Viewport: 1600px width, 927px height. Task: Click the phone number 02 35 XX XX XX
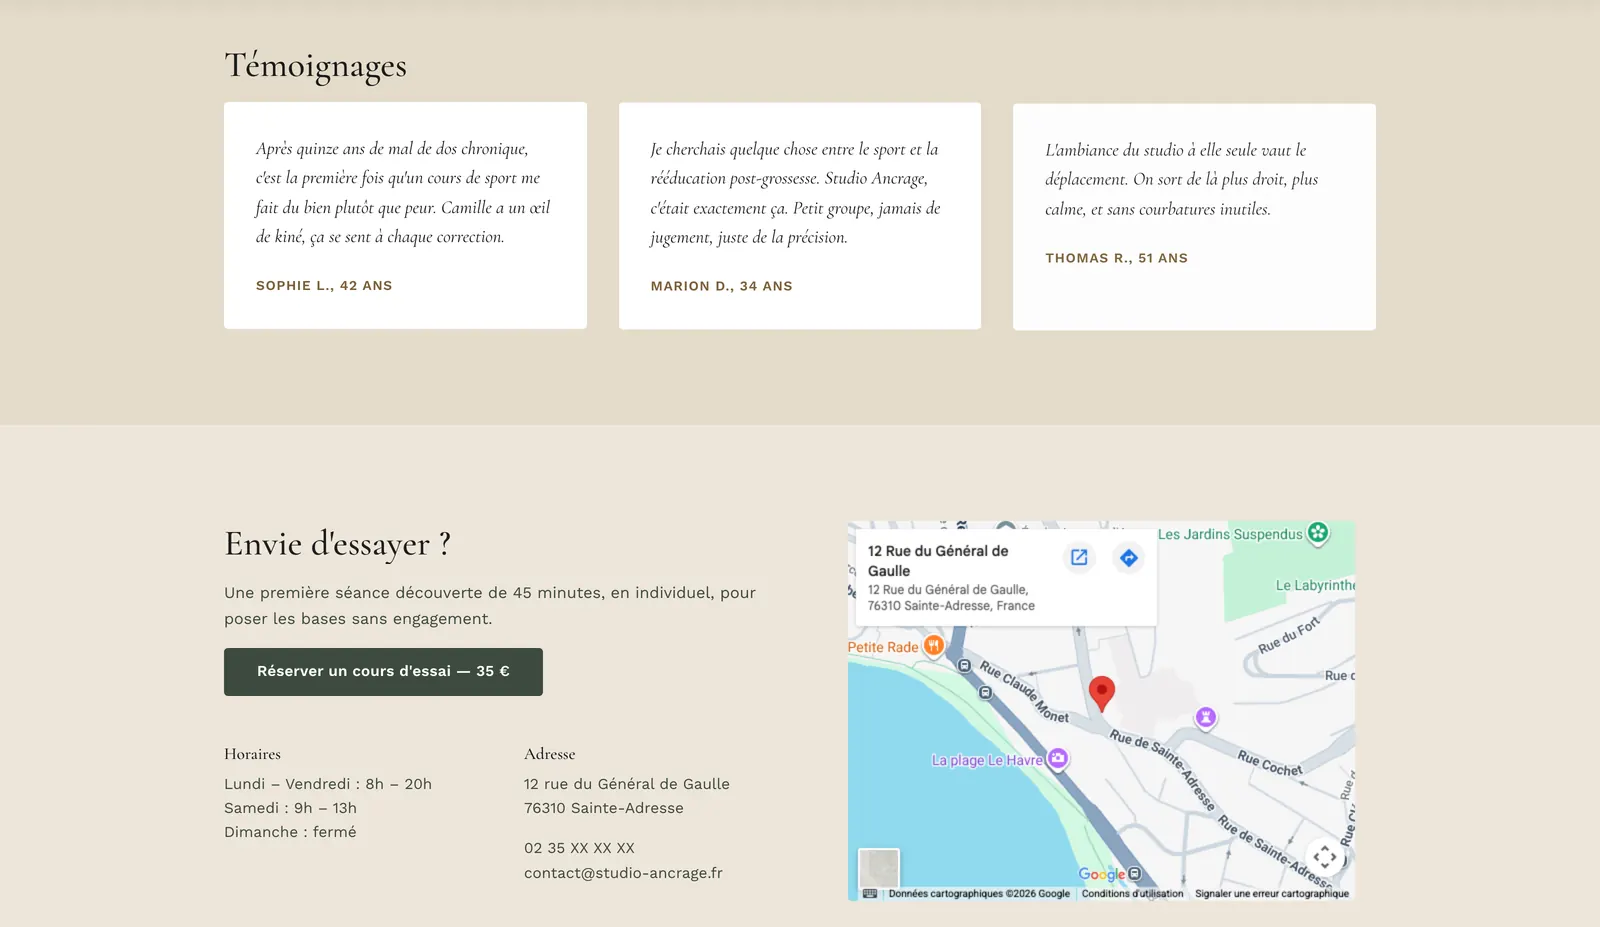(x=579, y=848)
